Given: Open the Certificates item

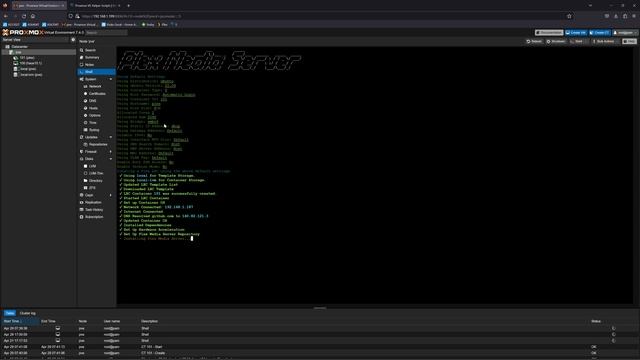Looking at the screenshot, I should click(97, 93).
